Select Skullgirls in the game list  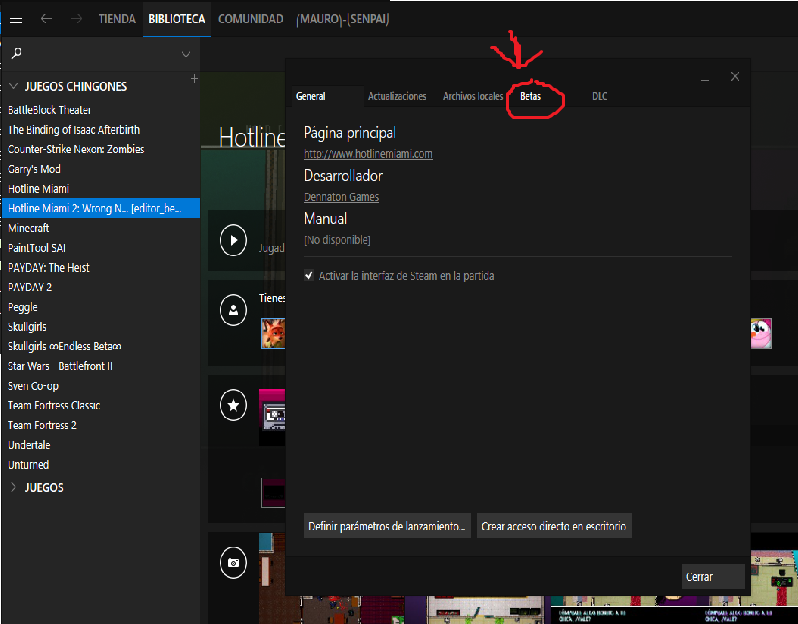(x=101, y=327)
